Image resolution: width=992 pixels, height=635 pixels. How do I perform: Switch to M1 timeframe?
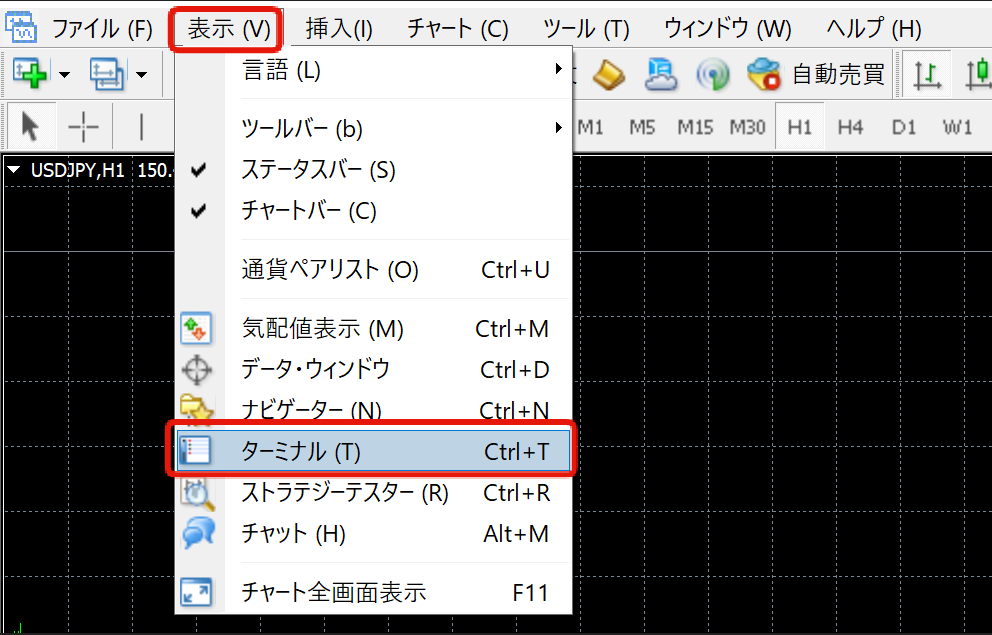click(590, 127)
